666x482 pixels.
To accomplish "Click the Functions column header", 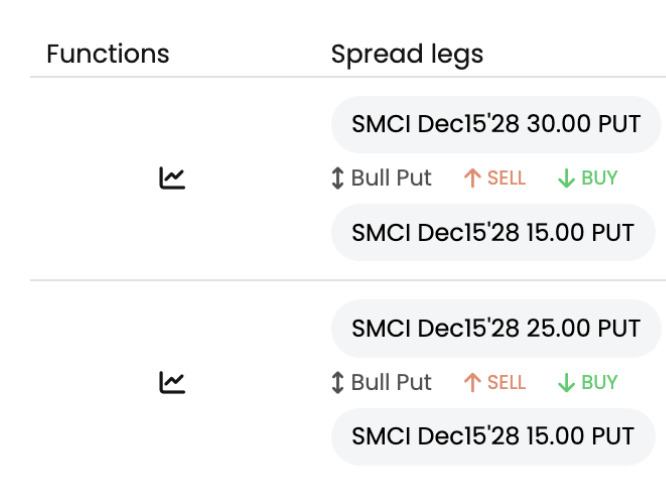I will [108, 54].
